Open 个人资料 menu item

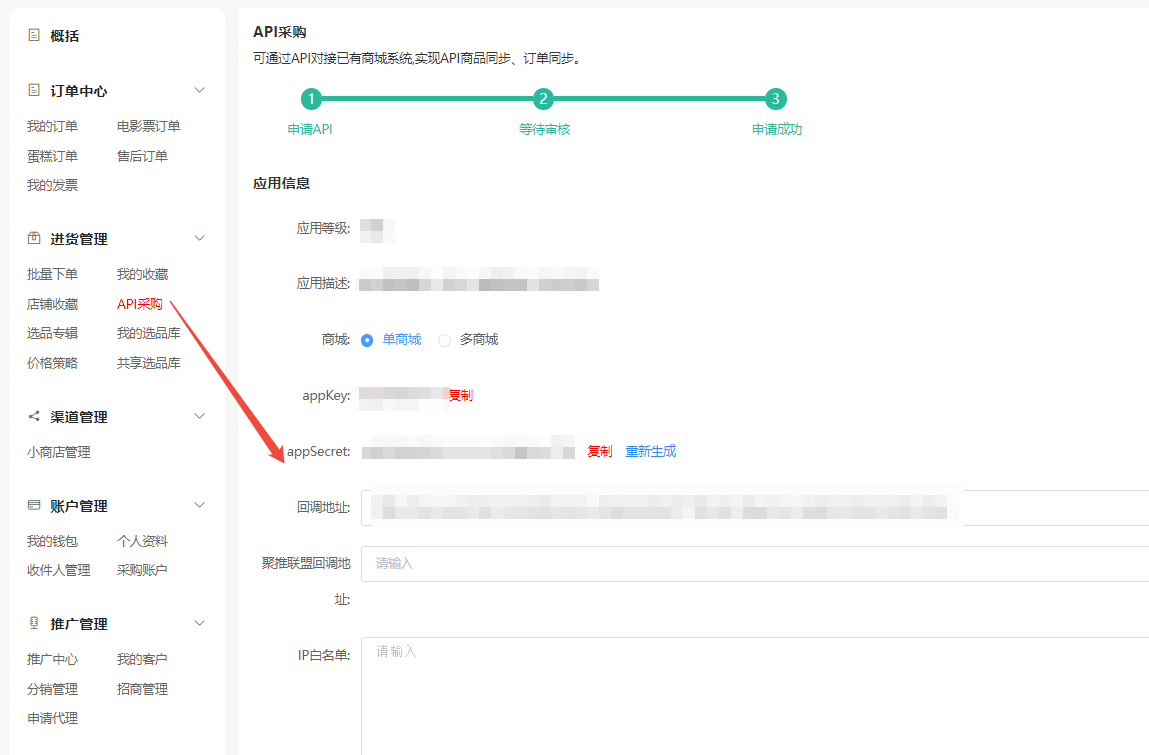(x=142, y=542)
